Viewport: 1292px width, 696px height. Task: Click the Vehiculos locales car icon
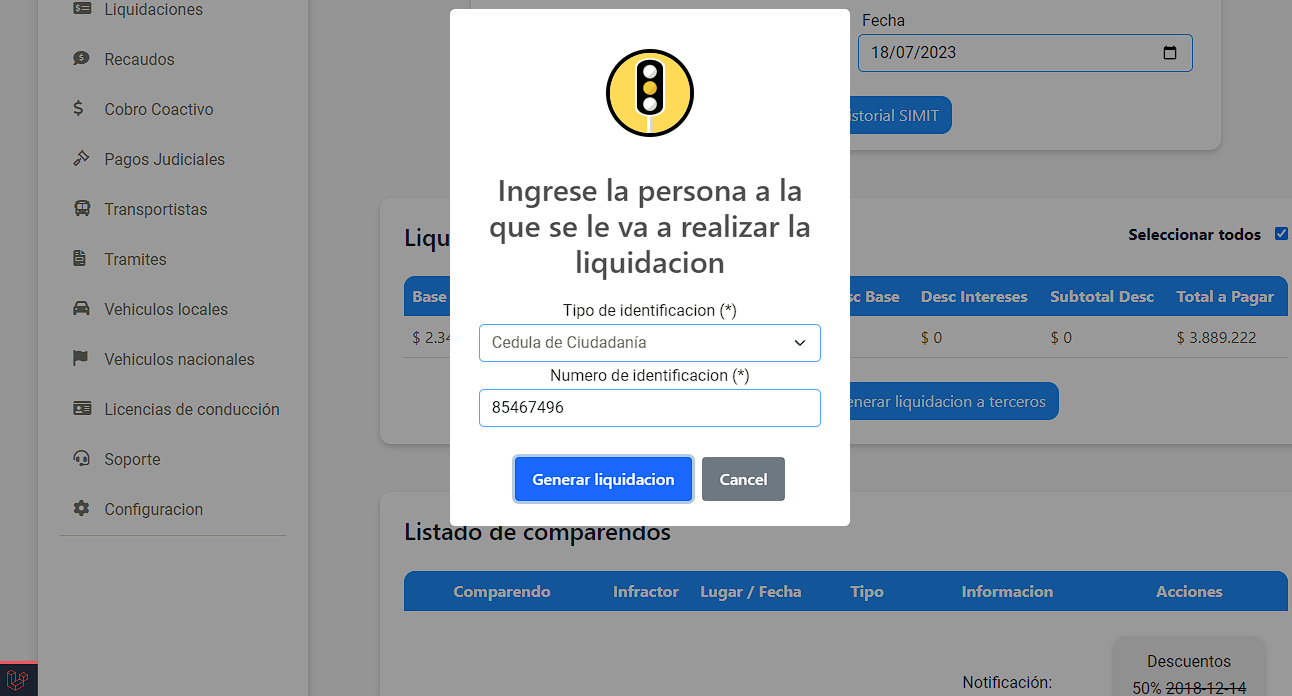tap(81, 309)
